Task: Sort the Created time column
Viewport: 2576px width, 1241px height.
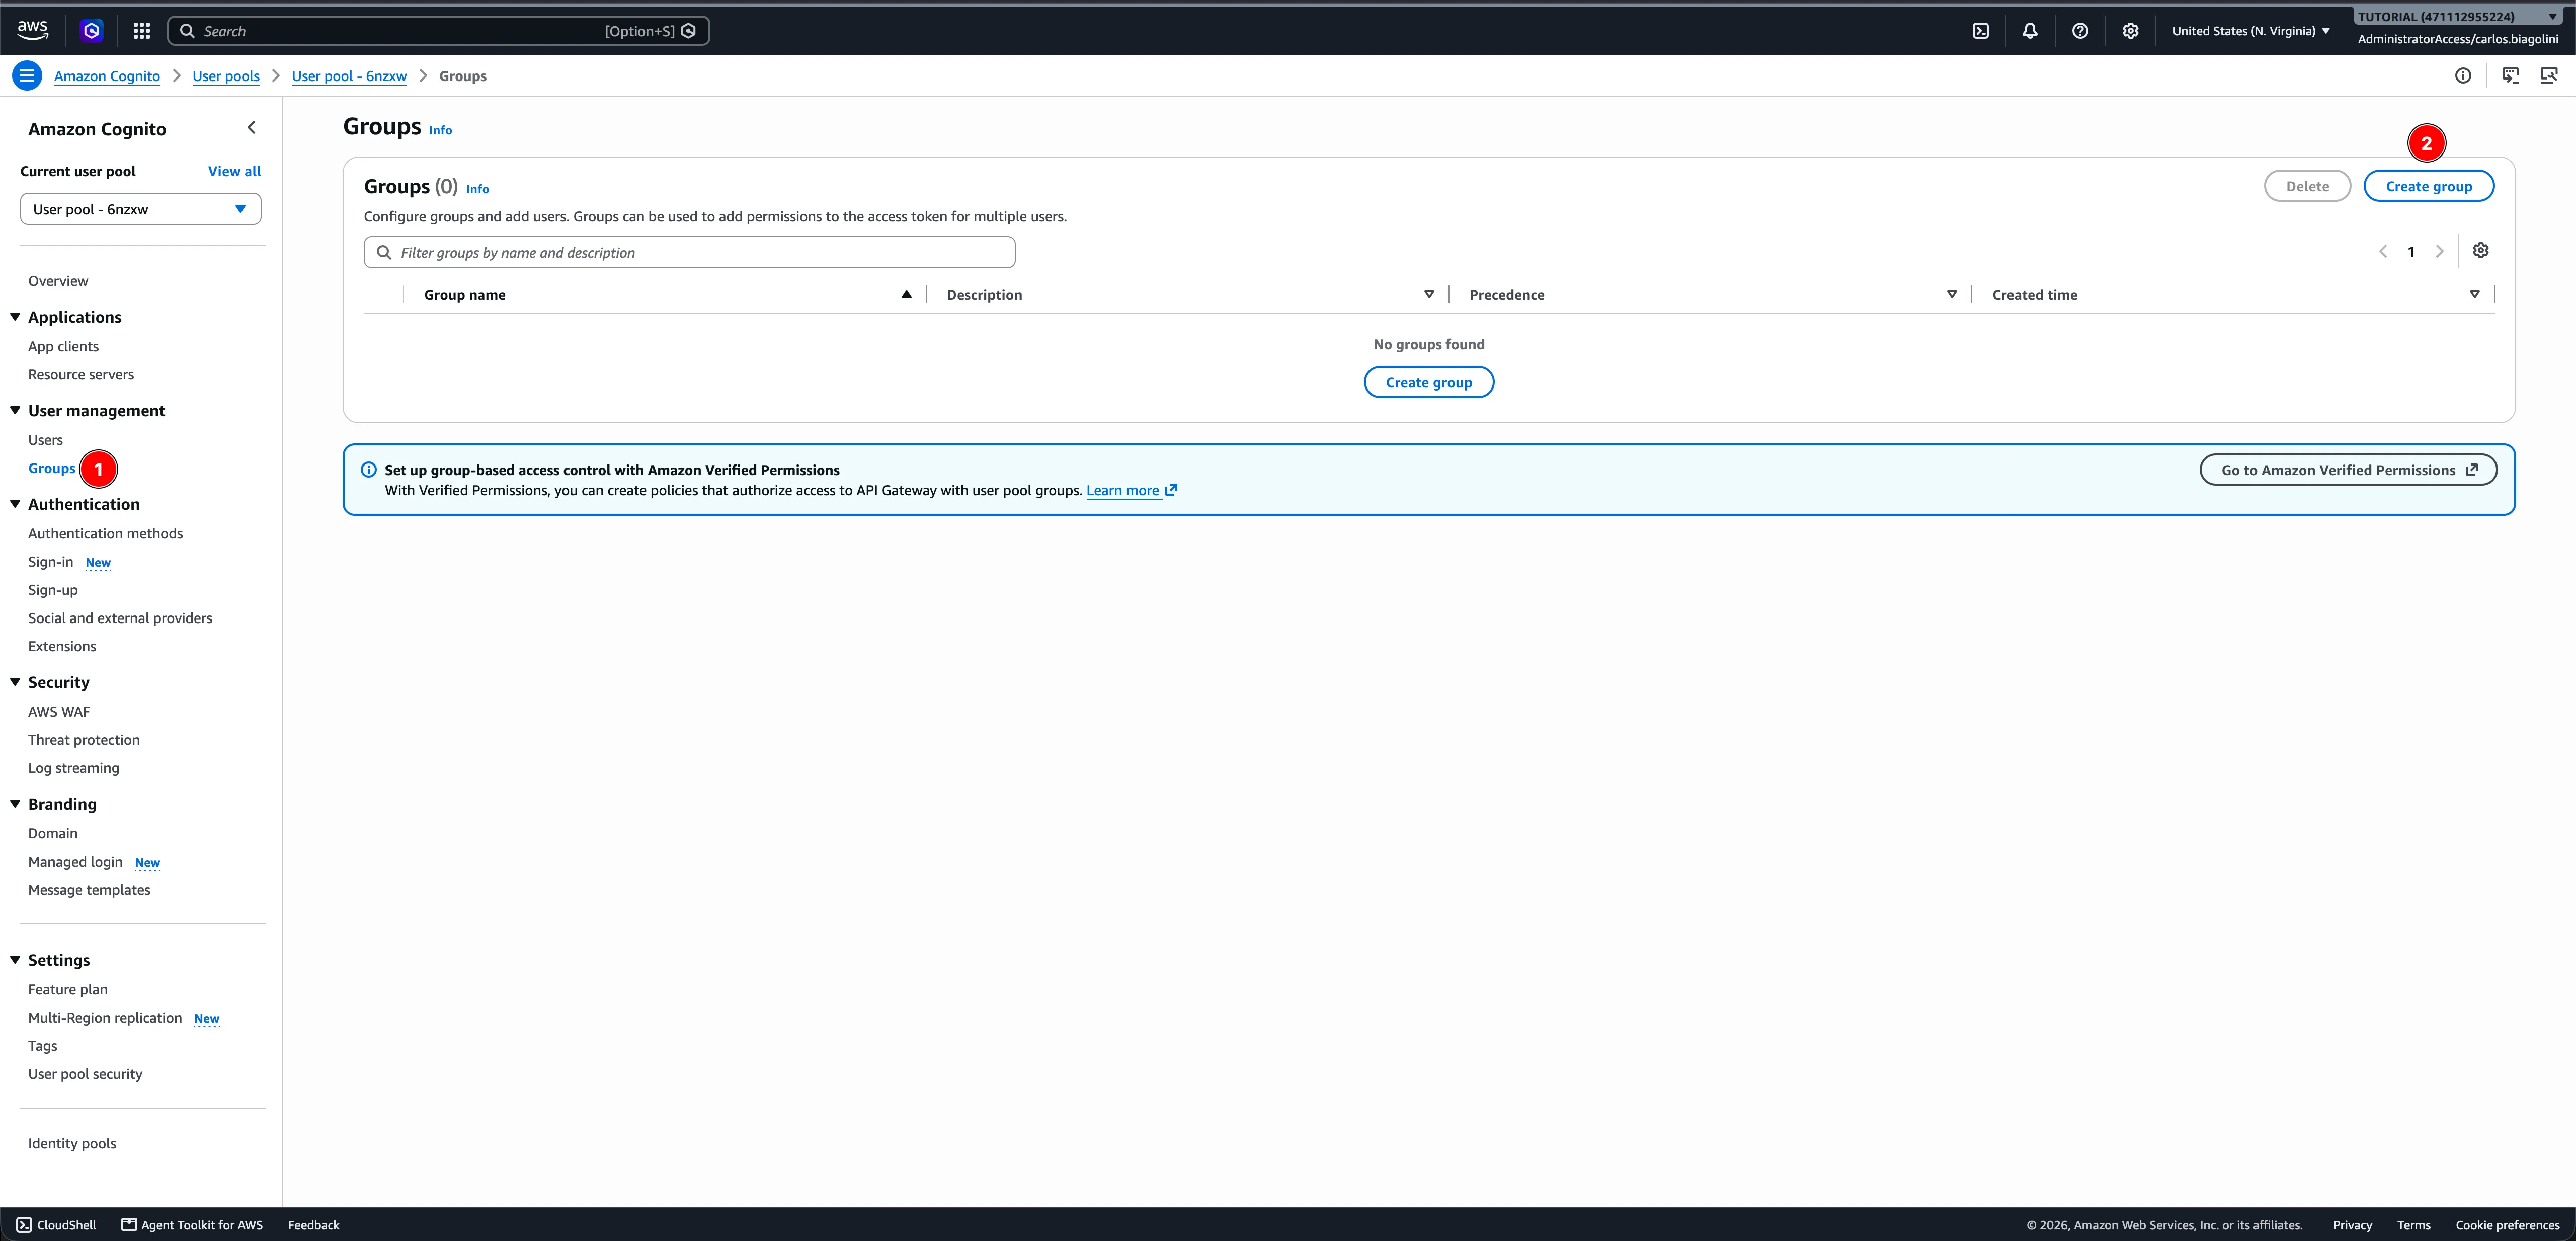Action: pos(2475,294)
